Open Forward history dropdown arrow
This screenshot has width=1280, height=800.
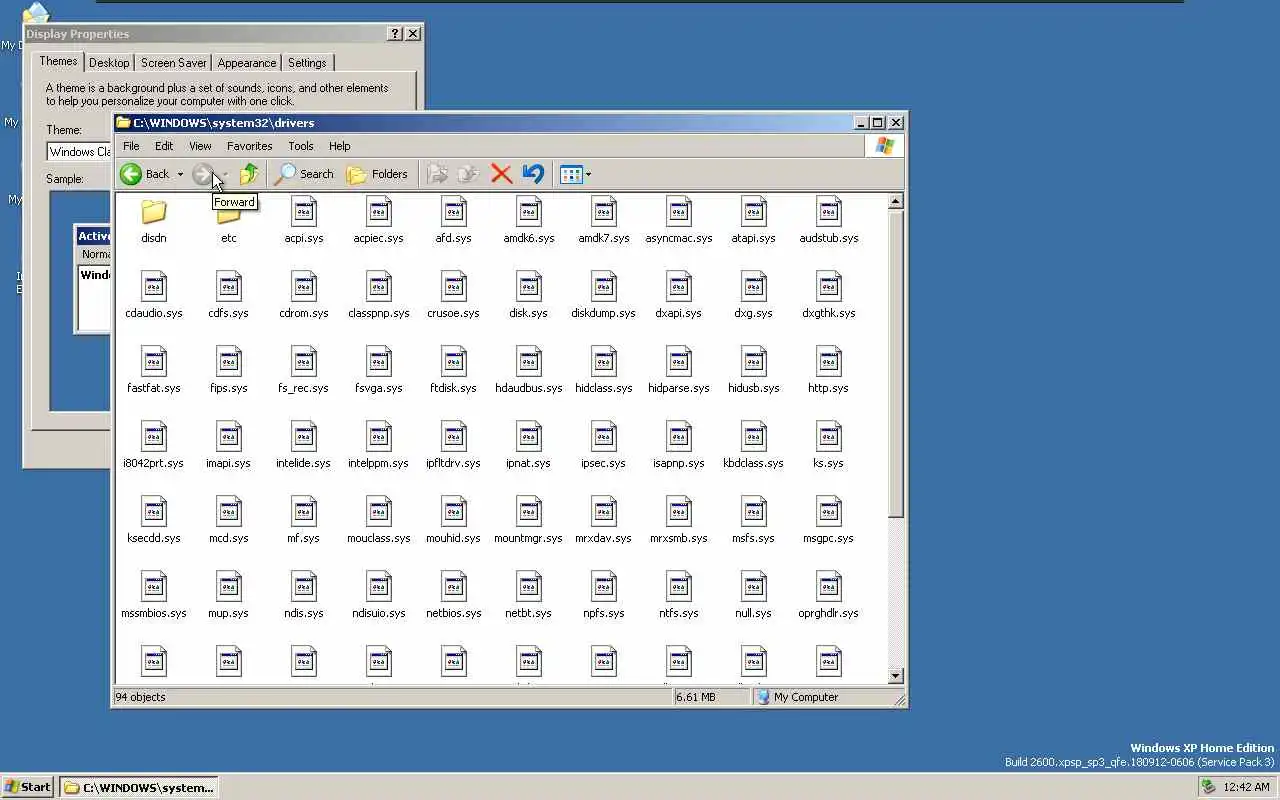click(x=226, y=174)
